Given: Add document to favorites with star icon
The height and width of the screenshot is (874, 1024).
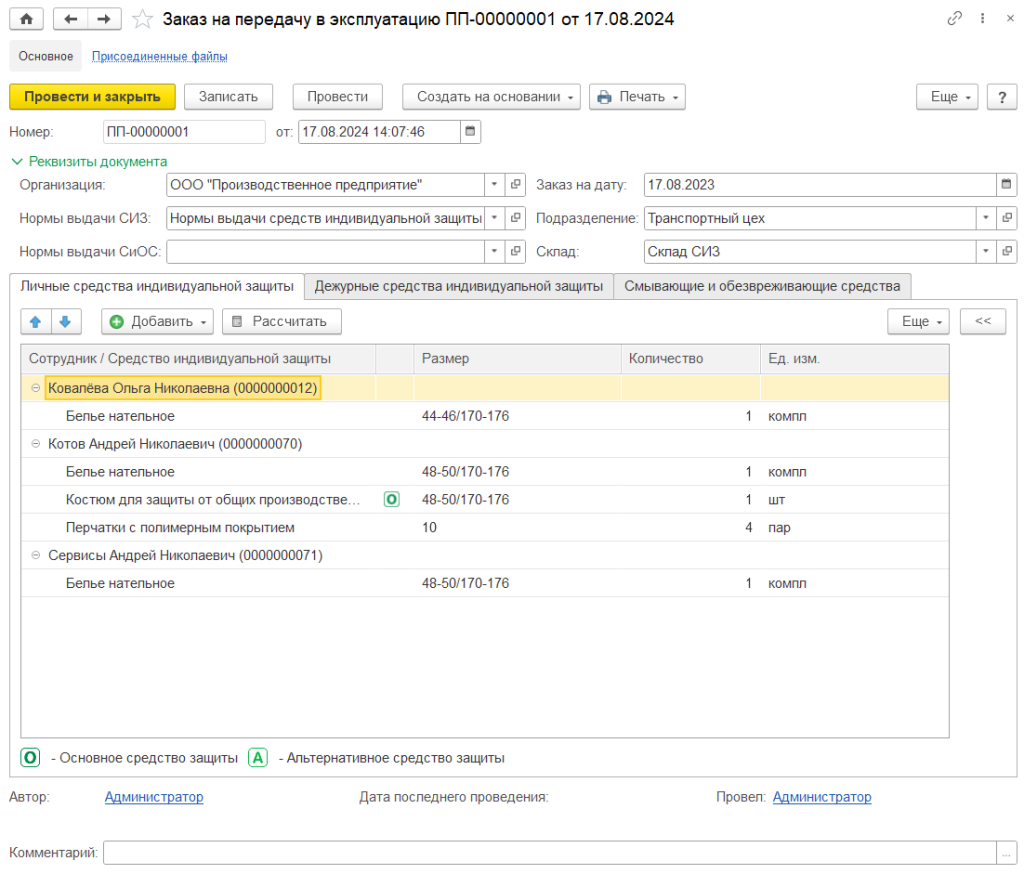Looking at the screenshot, I should point(143,19).
